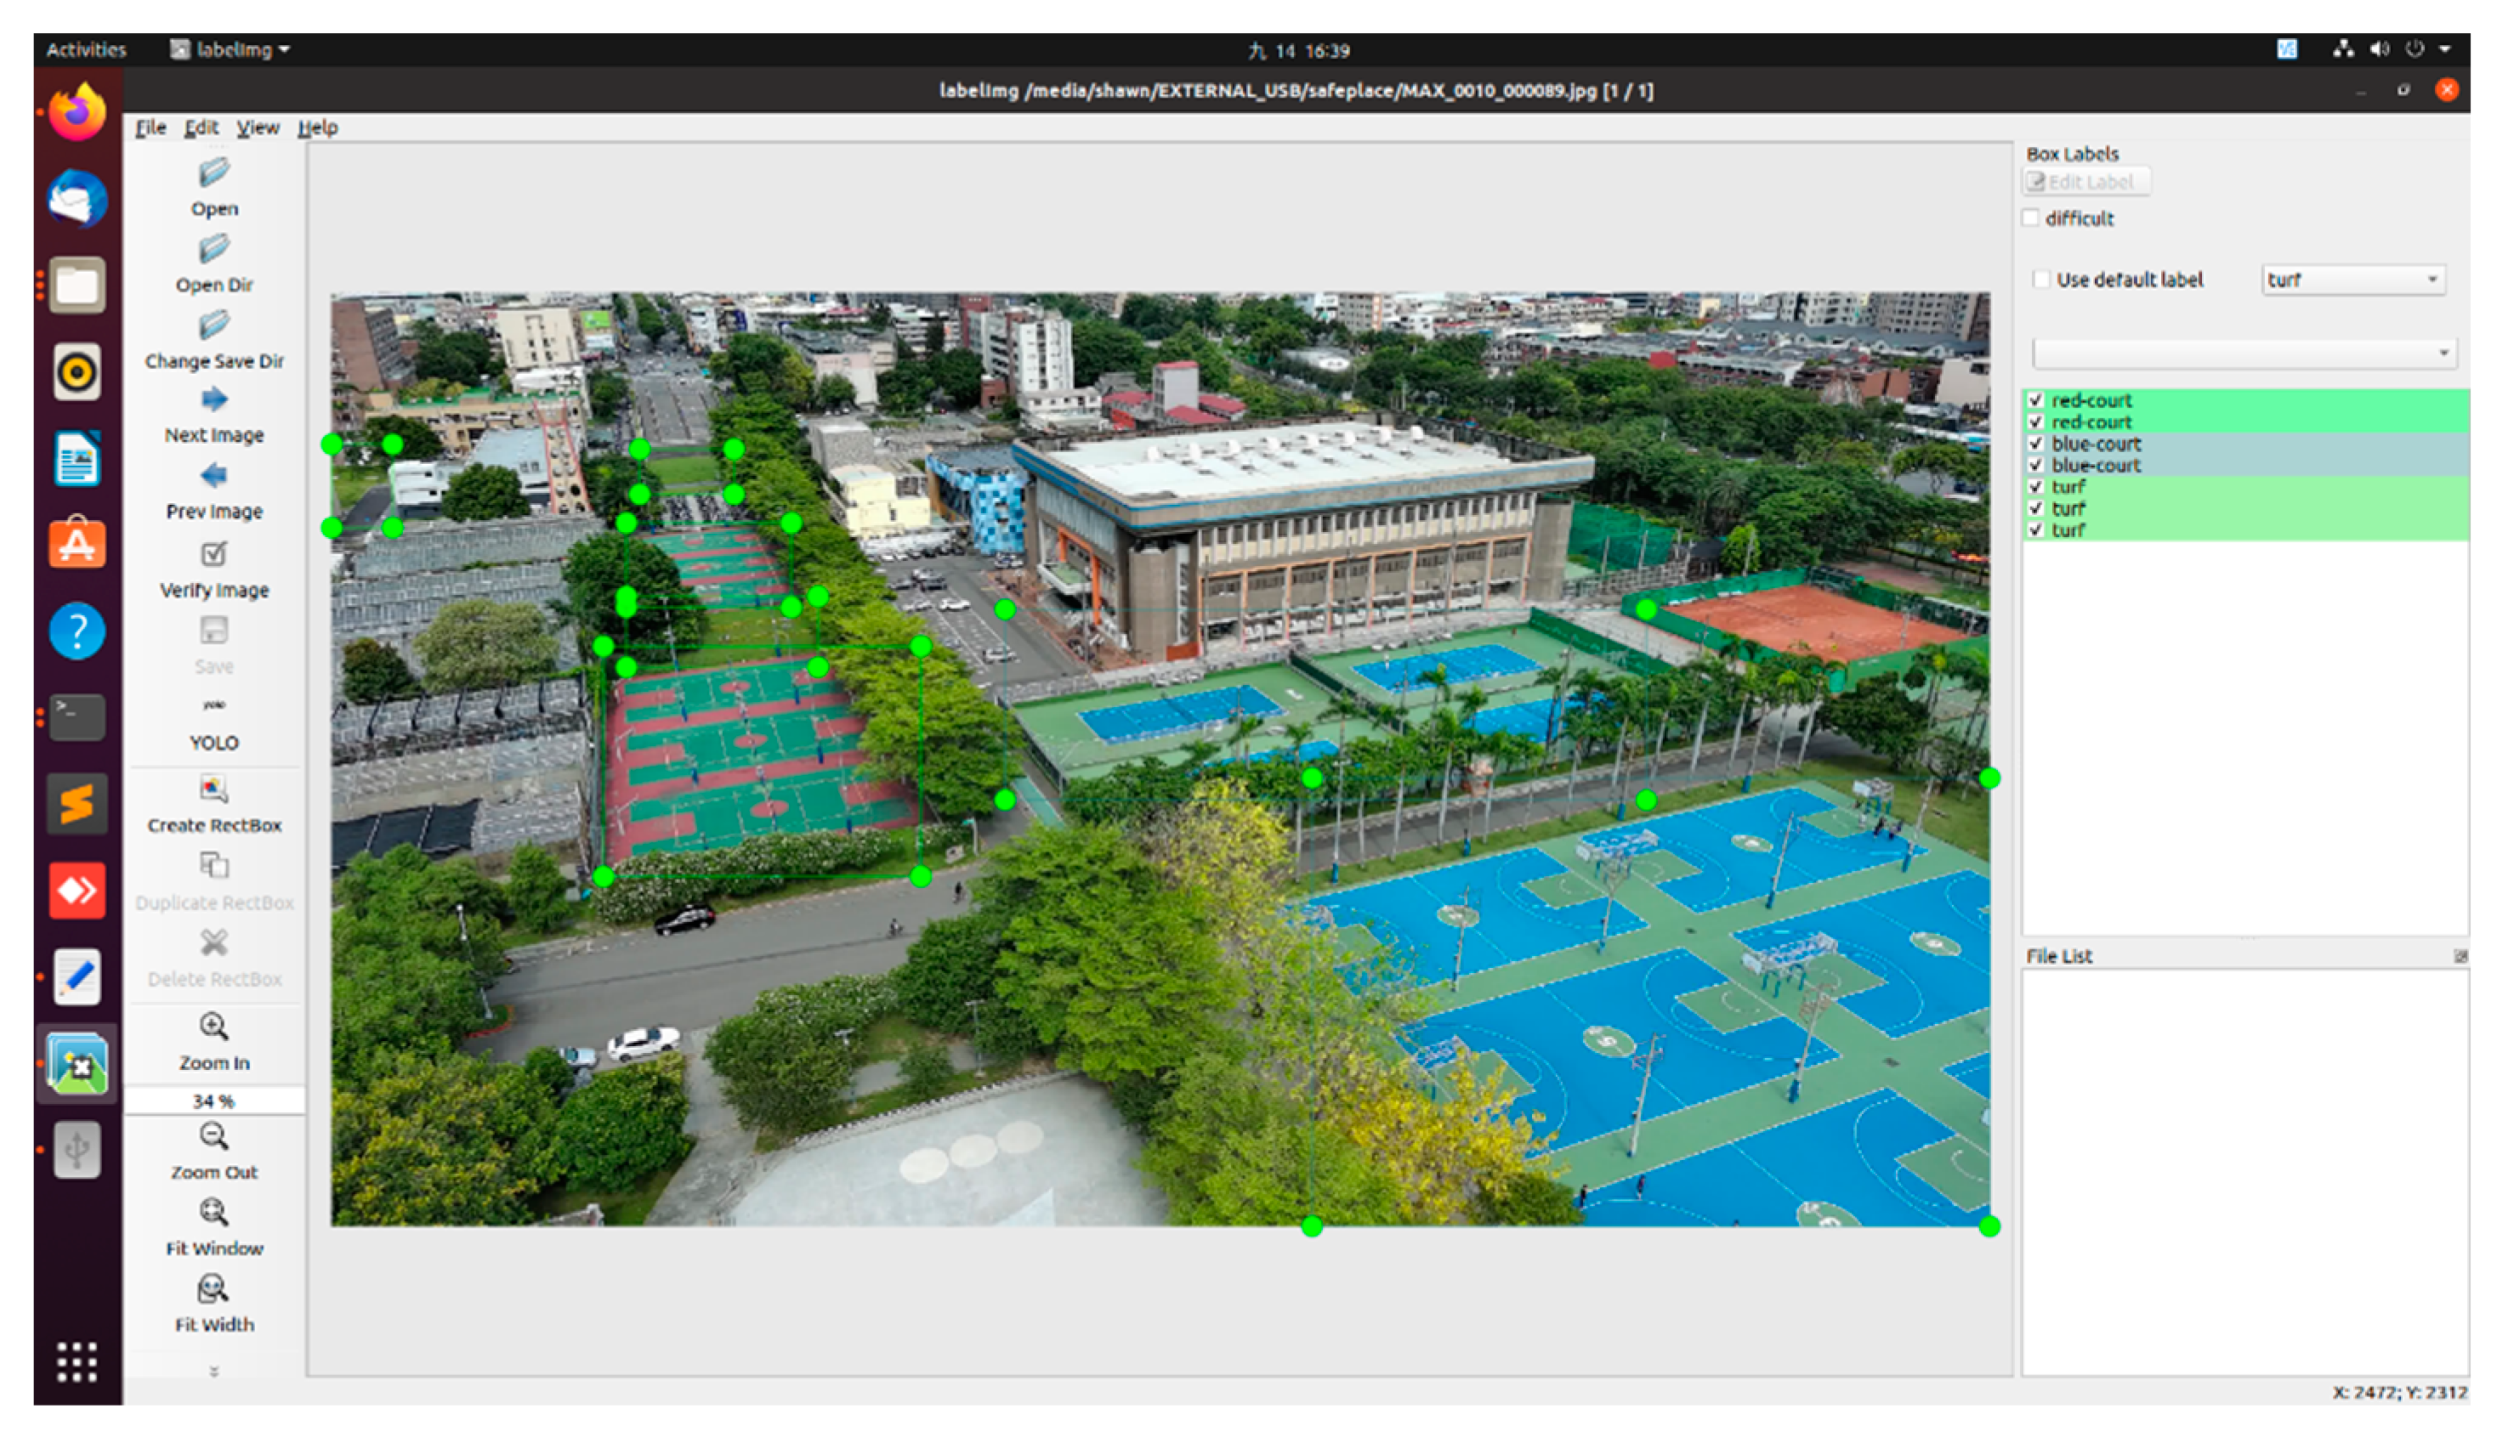The image size is (2508, 1443).
Task: Check the Use default label box
Action: pos(2042,280)
